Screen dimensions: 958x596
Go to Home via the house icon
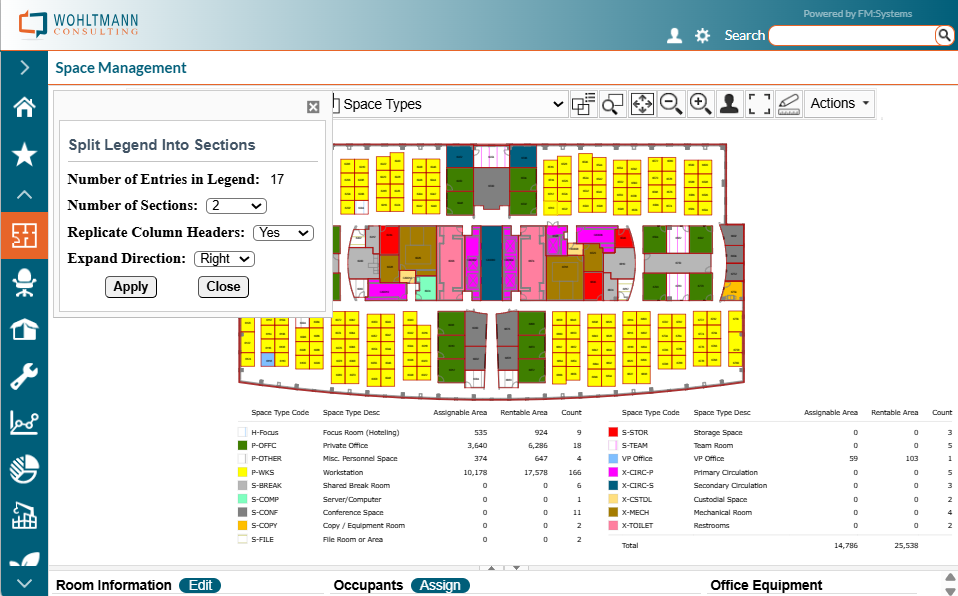(x=24, y=108)
